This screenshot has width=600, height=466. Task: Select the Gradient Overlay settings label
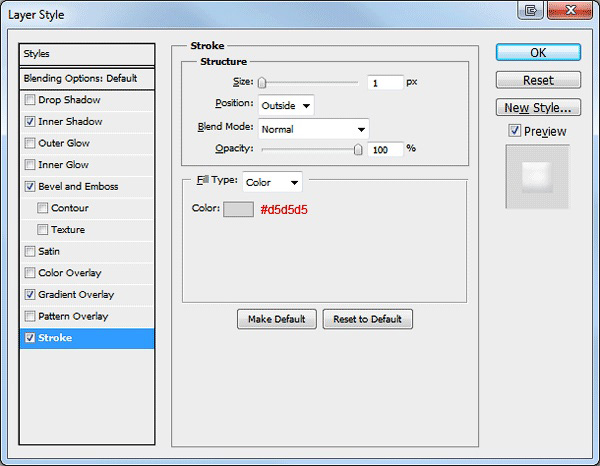(76, 295)
